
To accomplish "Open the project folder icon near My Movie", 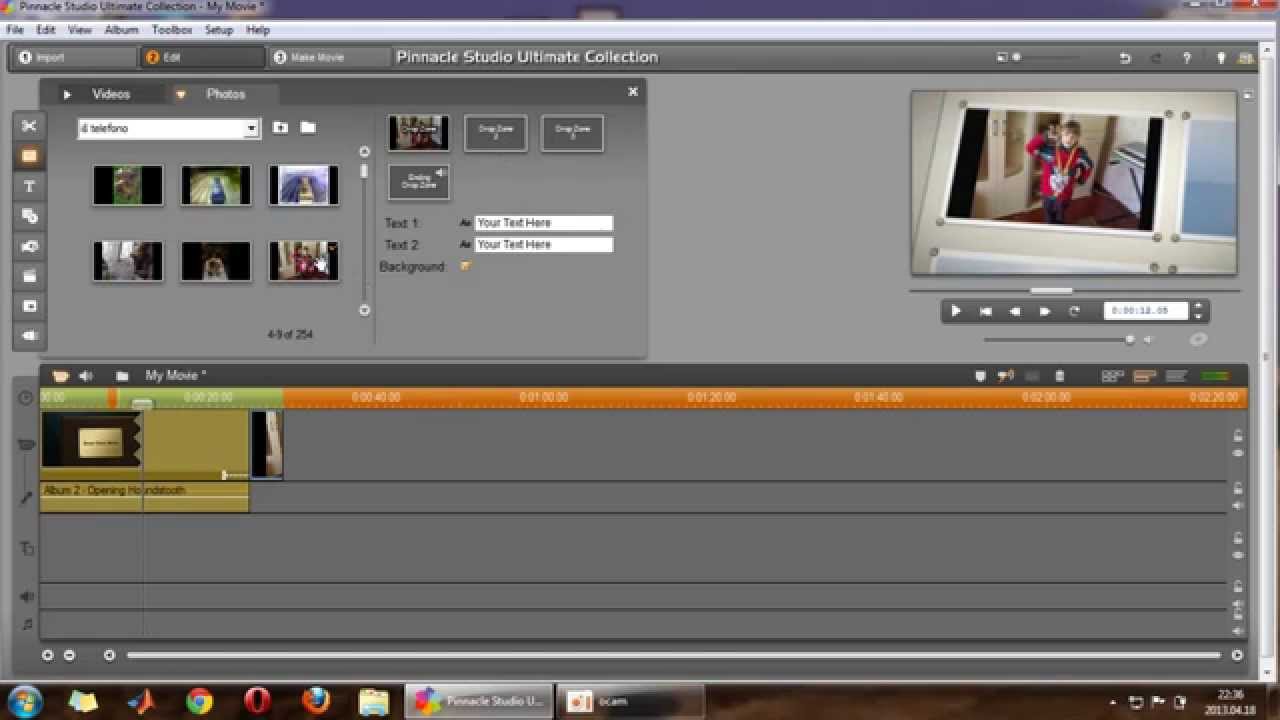I will 122,376.
